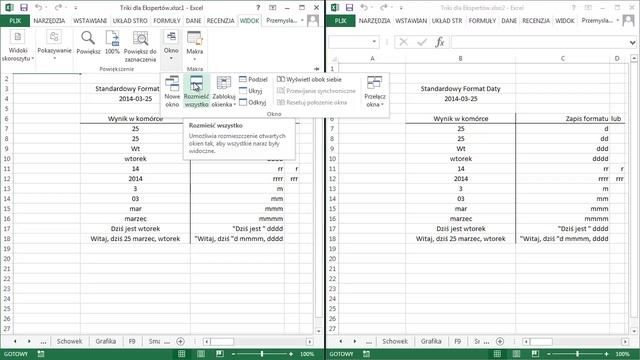Select Page Layout view in left status bar

(201, 354)
